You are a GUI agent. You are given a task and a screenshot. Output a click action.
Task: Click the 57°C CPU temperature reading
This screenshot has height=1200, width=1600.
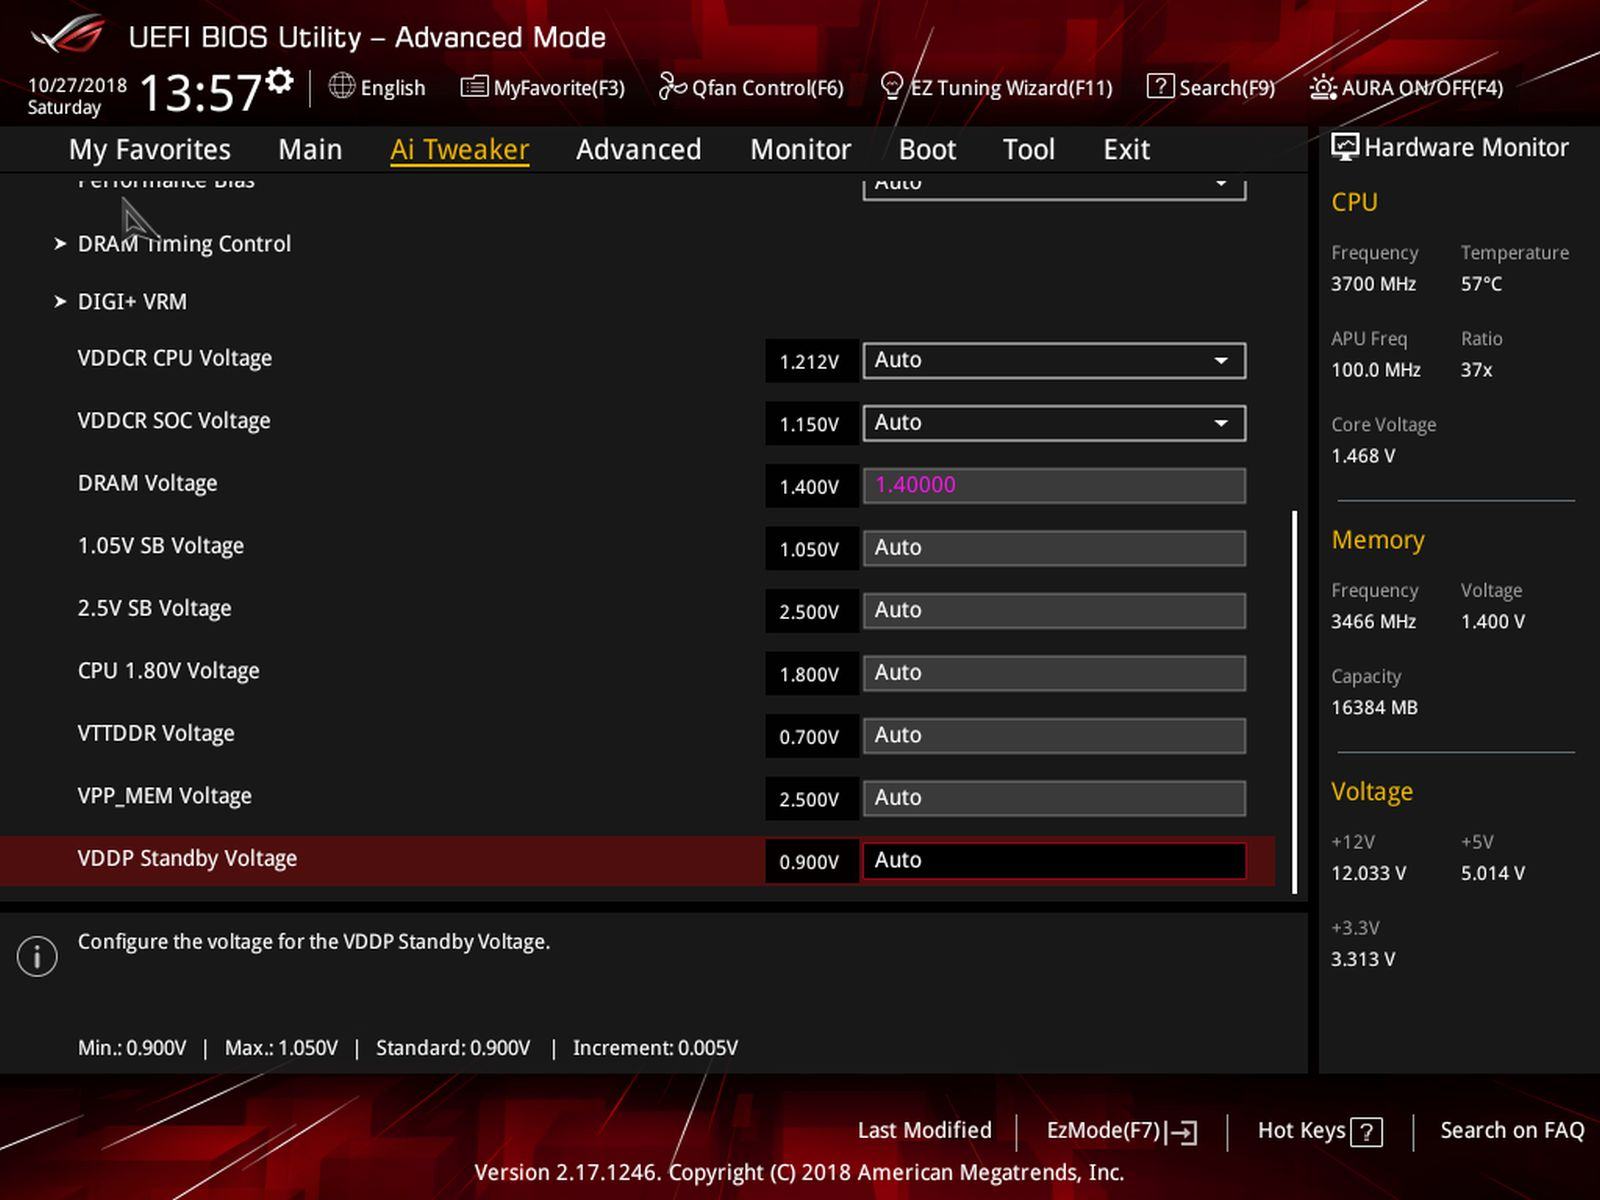[x=1481, y=284]
